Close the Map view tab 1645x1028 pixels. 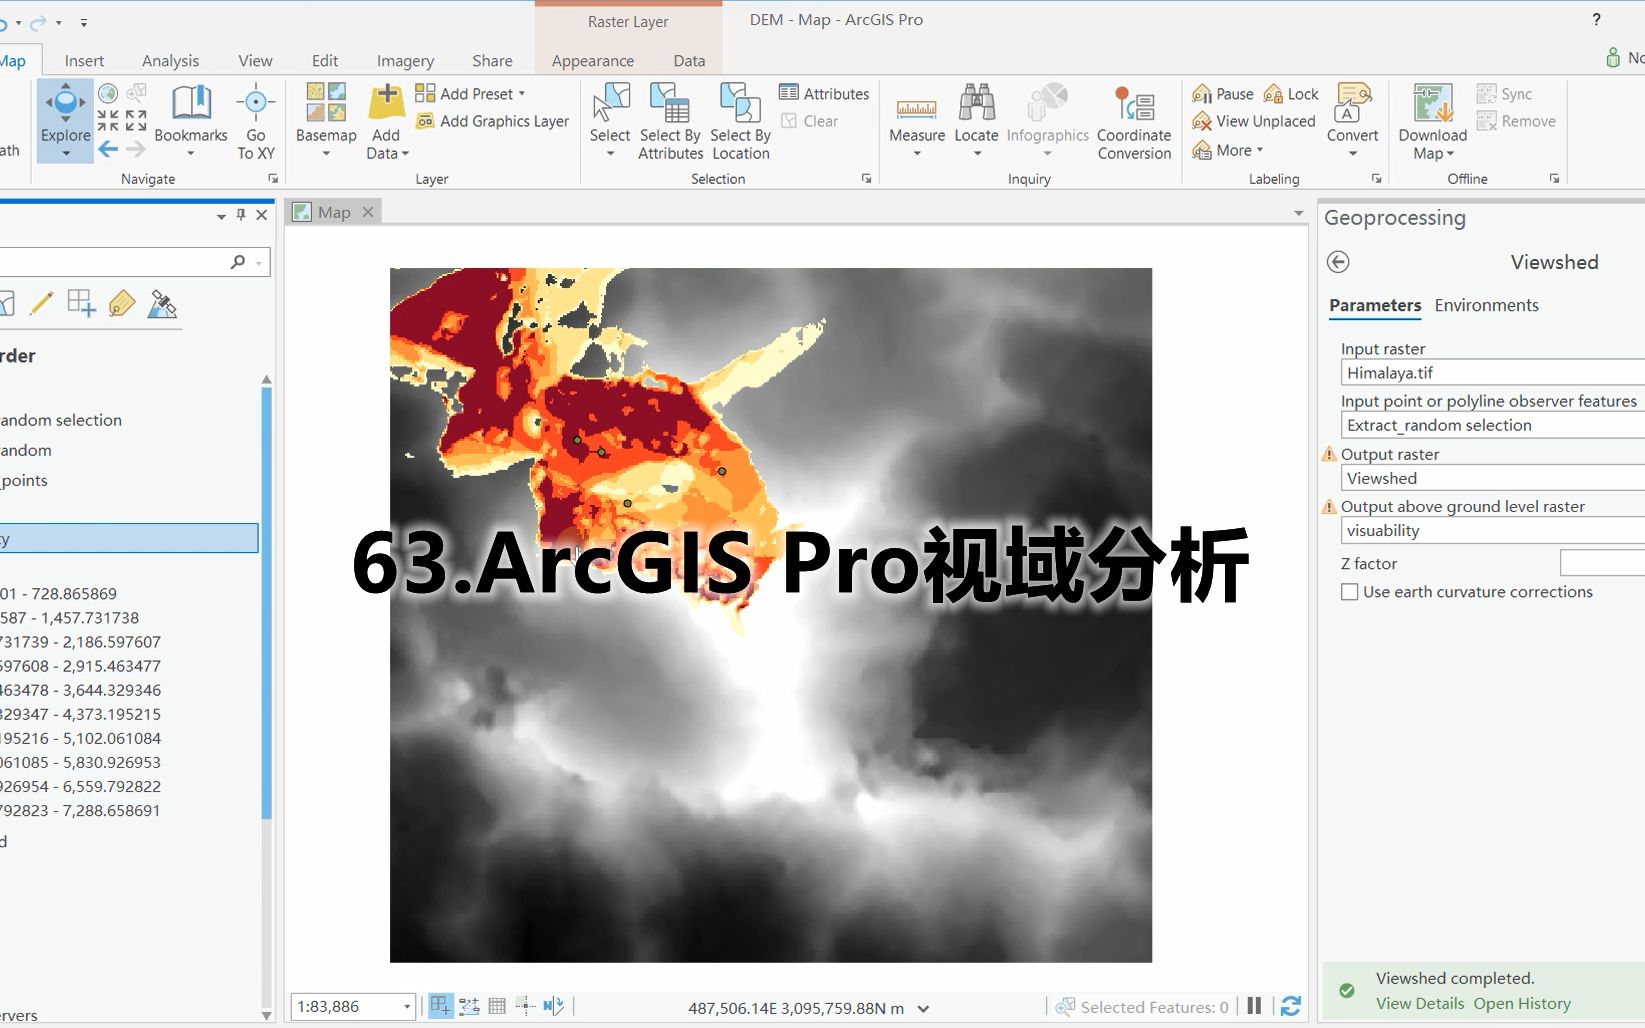click(x=368, y=212)
